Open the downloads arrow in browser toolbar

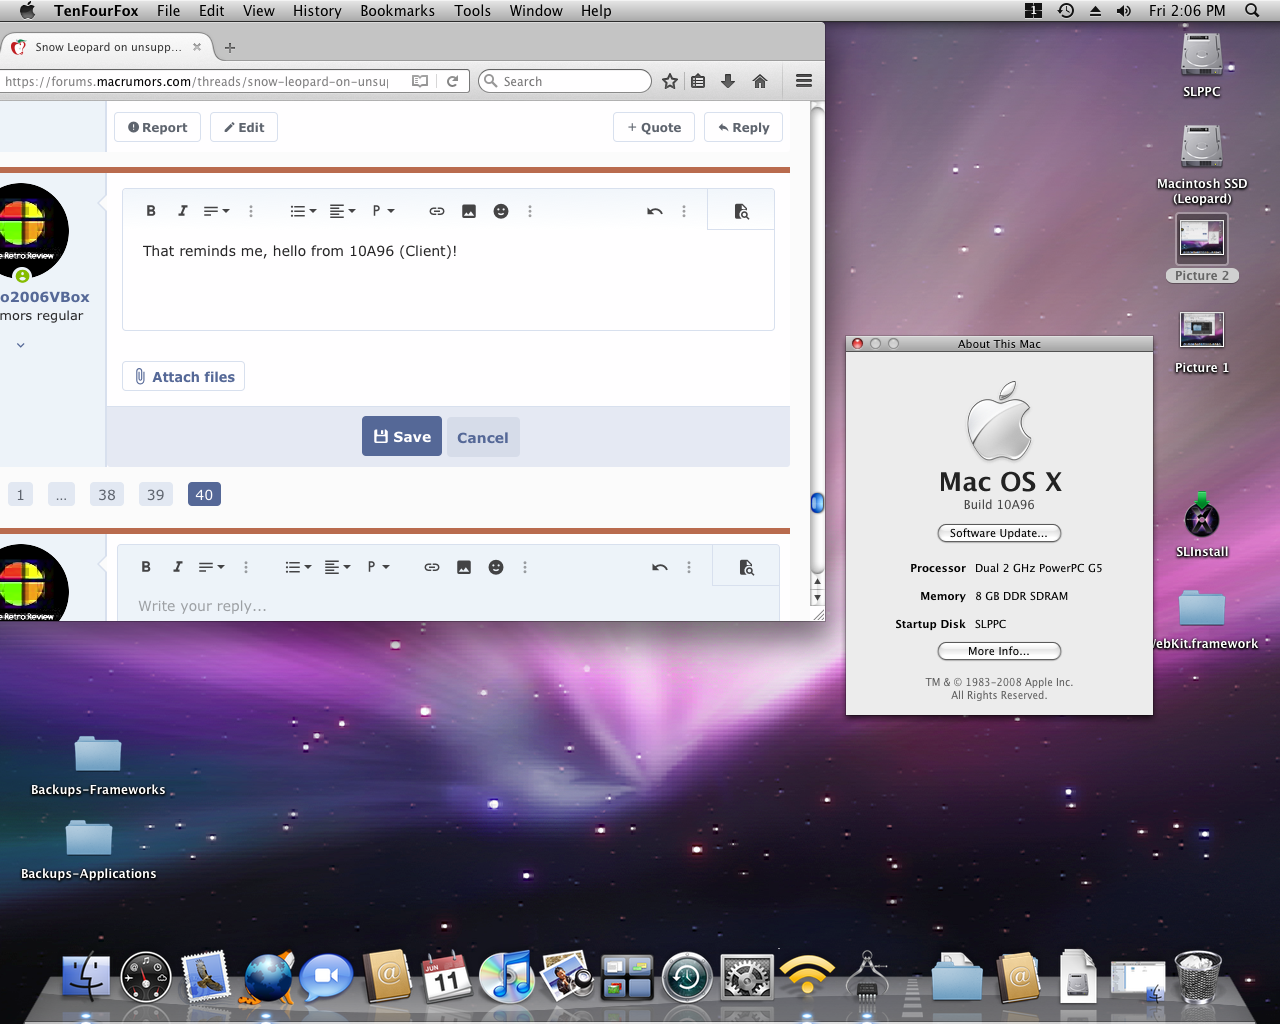pos(728,81)
